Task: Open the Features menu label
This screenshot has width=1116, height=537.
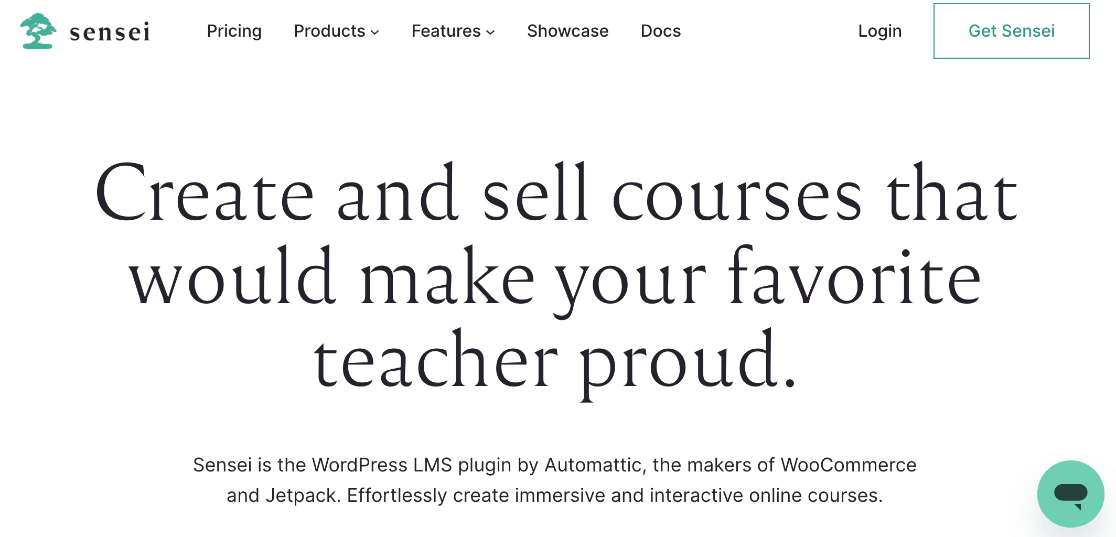Action: point(446,31)
